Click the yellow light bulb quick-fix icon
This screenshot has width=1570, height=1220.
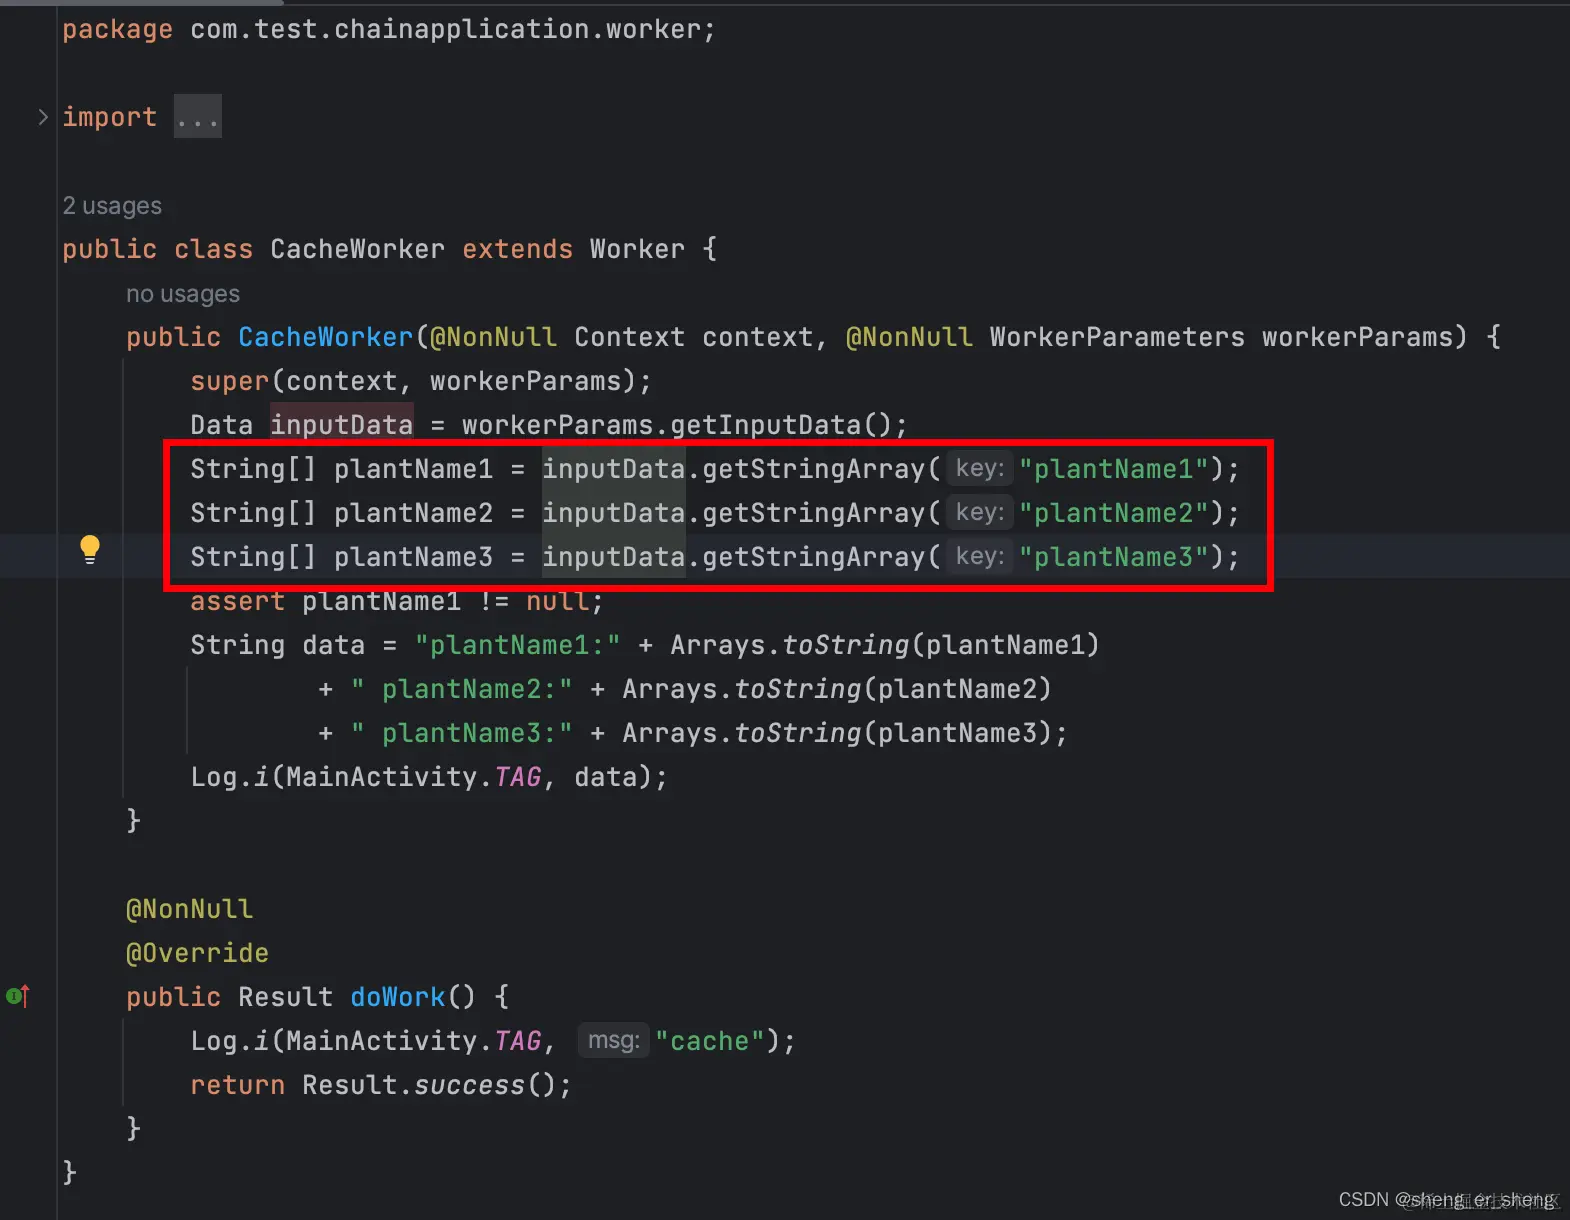90,549
